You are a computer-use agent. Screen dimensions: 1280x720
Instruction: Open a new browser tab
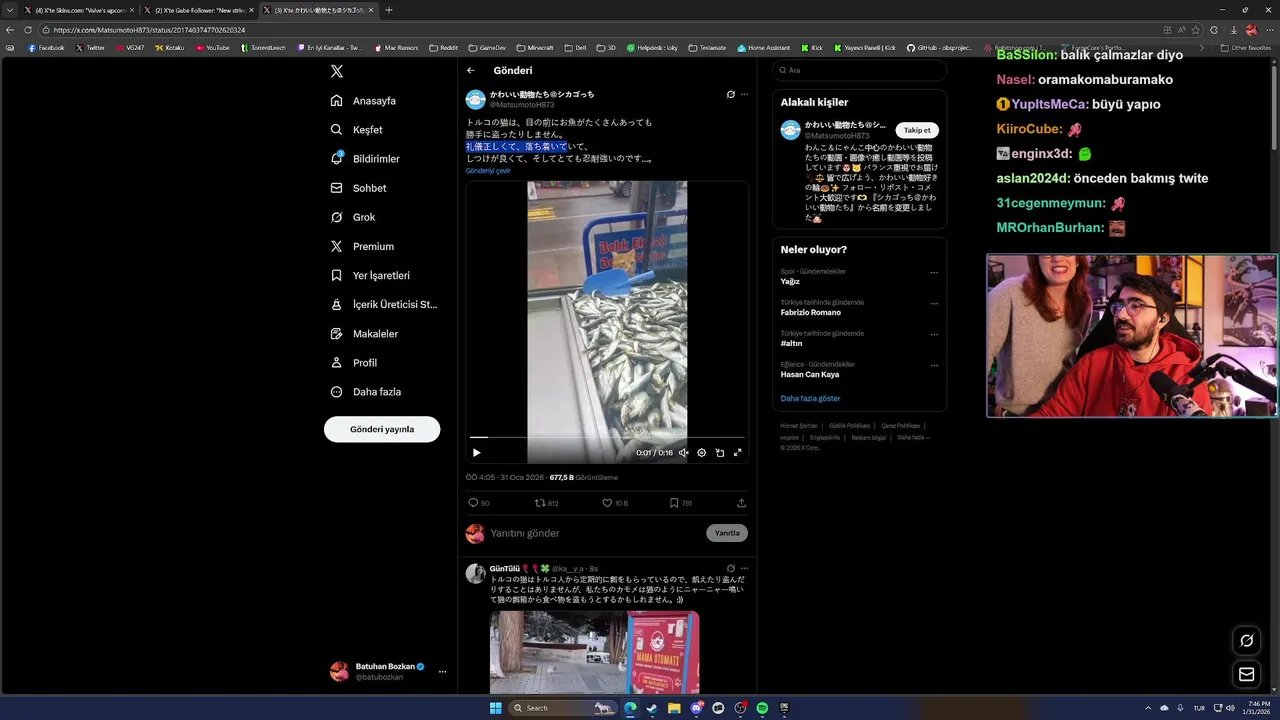389,10
